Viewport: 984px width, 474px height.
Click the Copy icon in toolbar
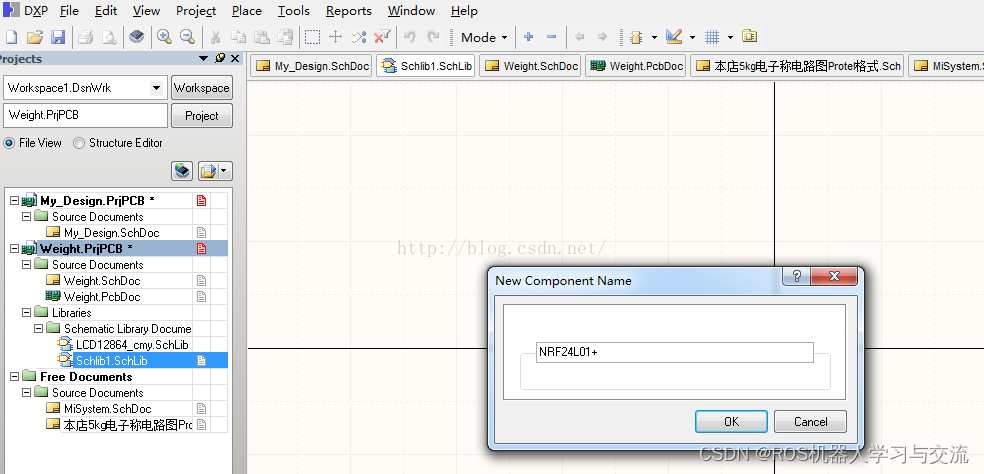point(238,37)
